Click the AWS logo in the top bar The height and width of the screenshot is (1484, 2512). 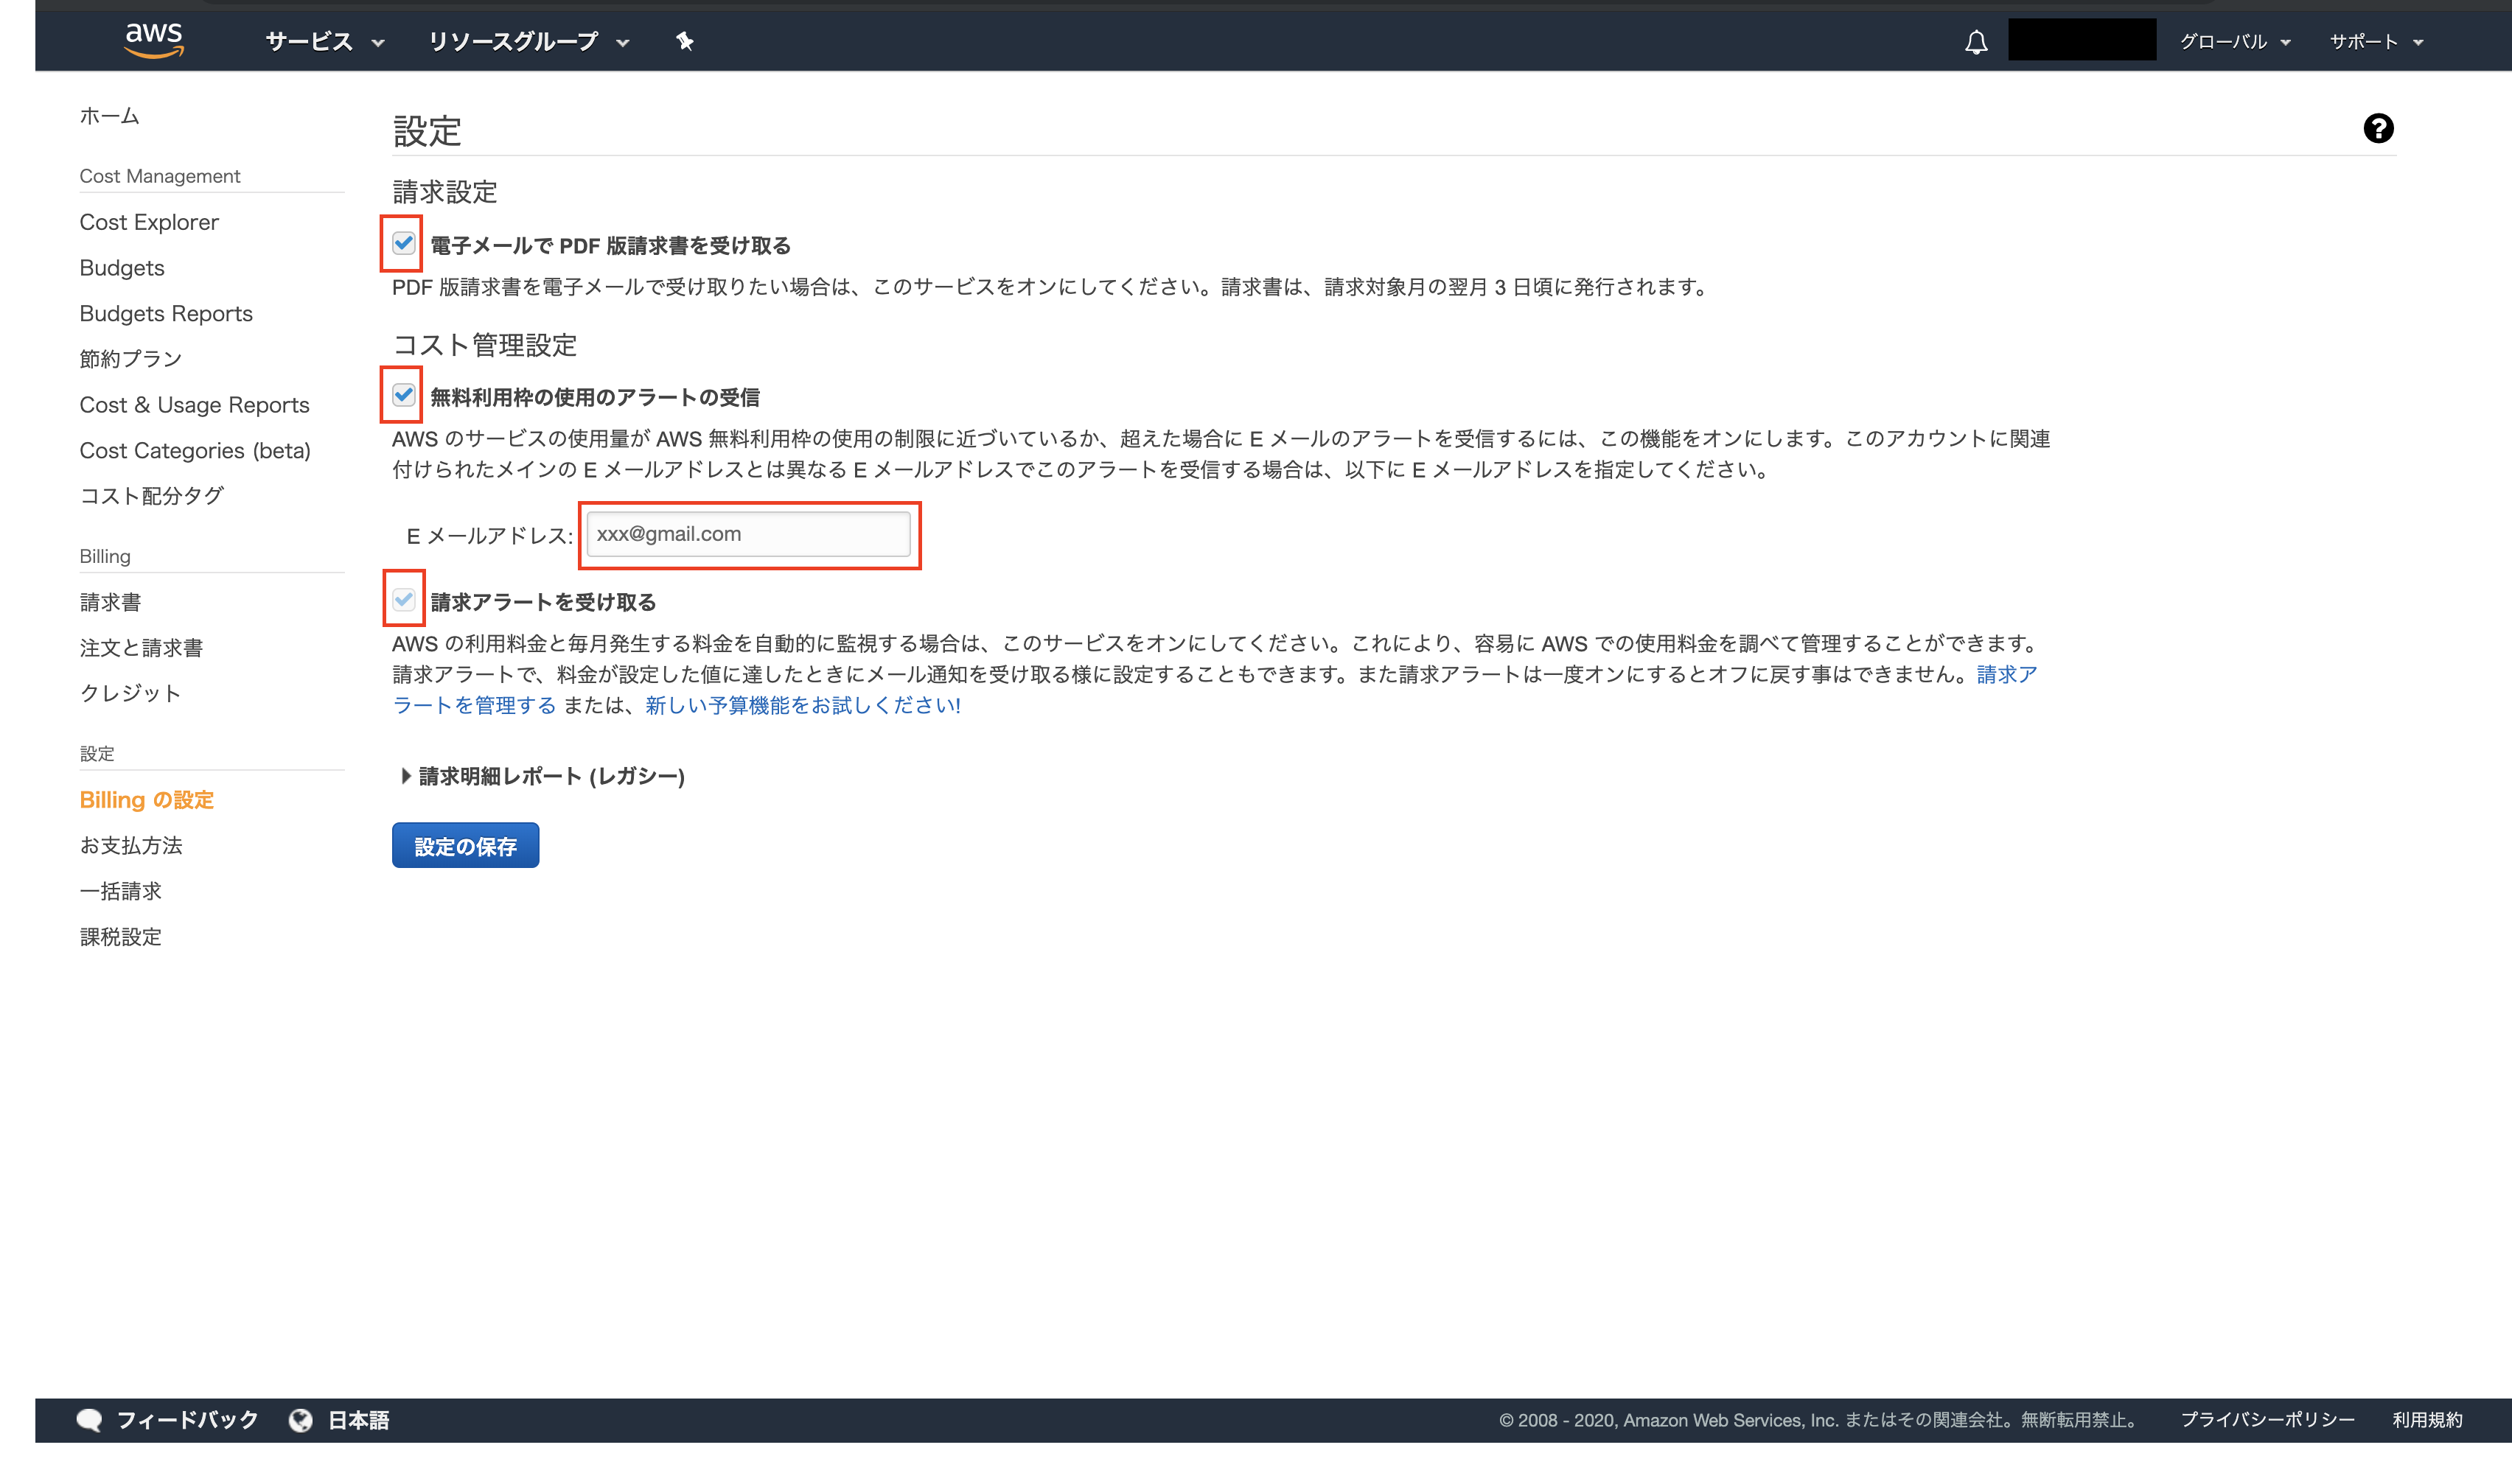pyautogui.click(x=153, y=40)
